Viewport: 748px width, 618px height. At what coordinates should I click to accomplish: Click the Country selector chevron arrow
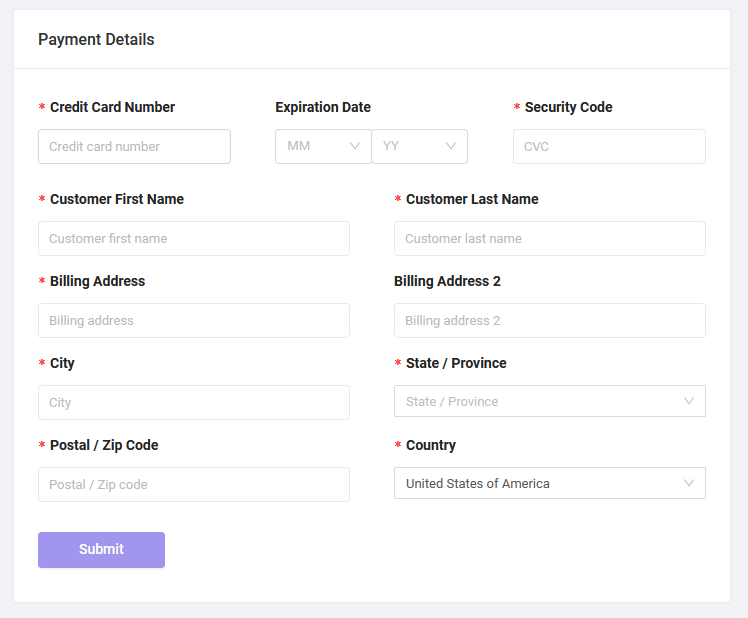point(689,483)
